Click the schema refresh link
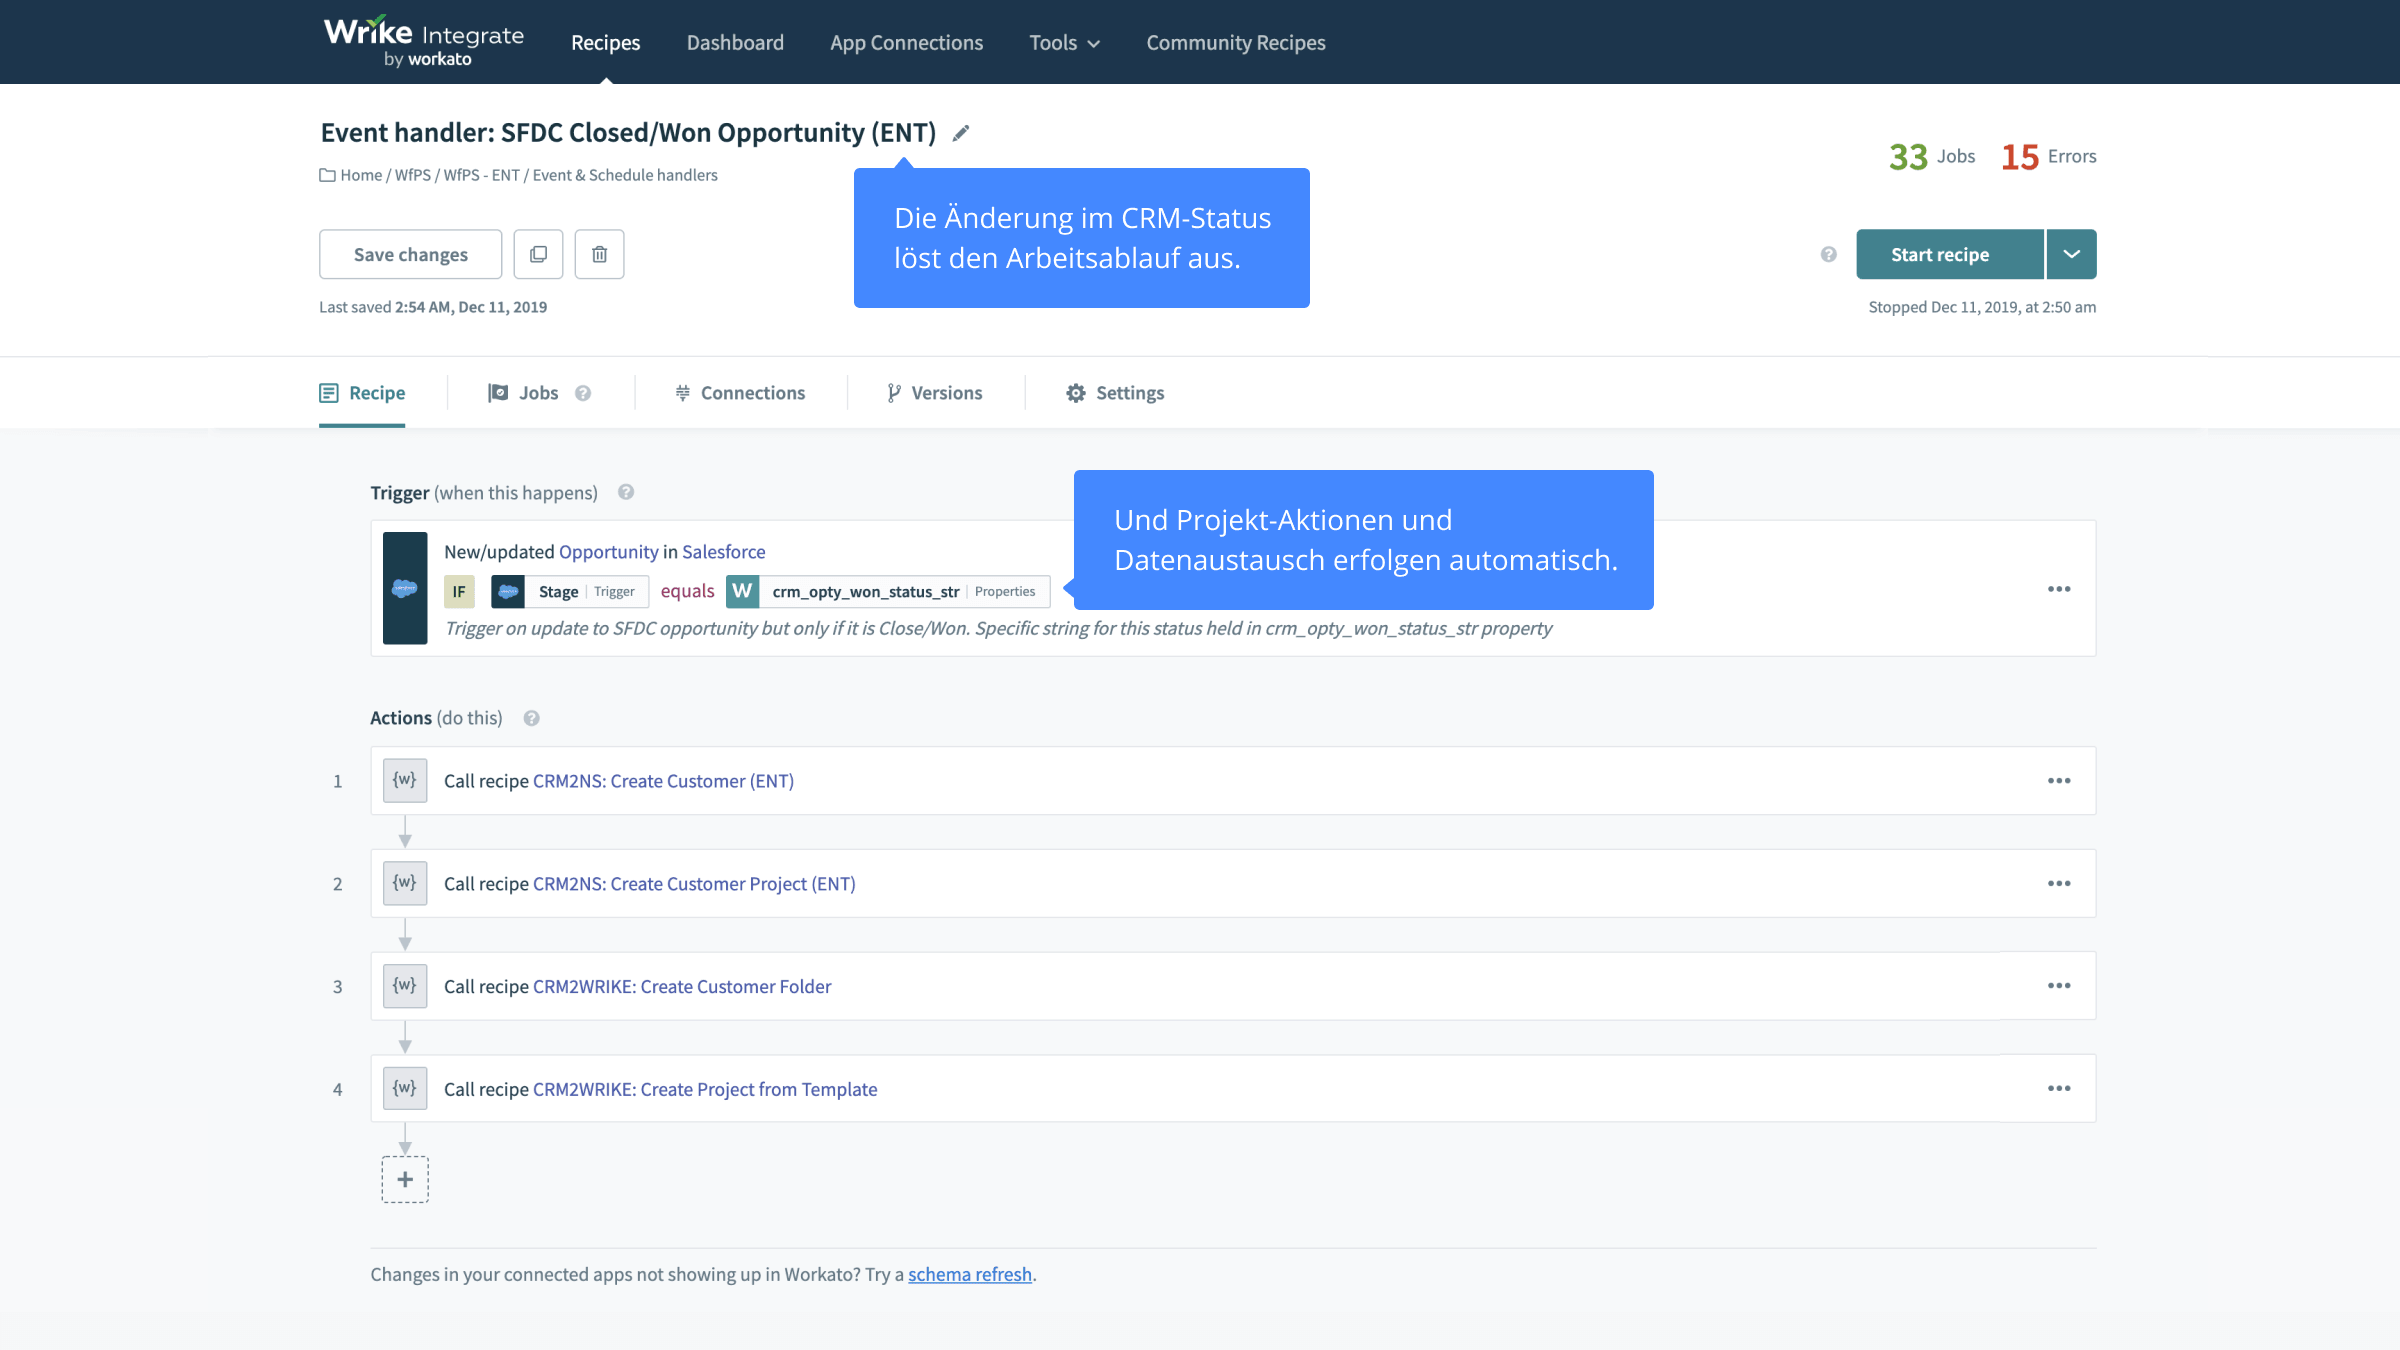The width and height of the screenshot is (2400, 1350). (x=970, y=1274)
